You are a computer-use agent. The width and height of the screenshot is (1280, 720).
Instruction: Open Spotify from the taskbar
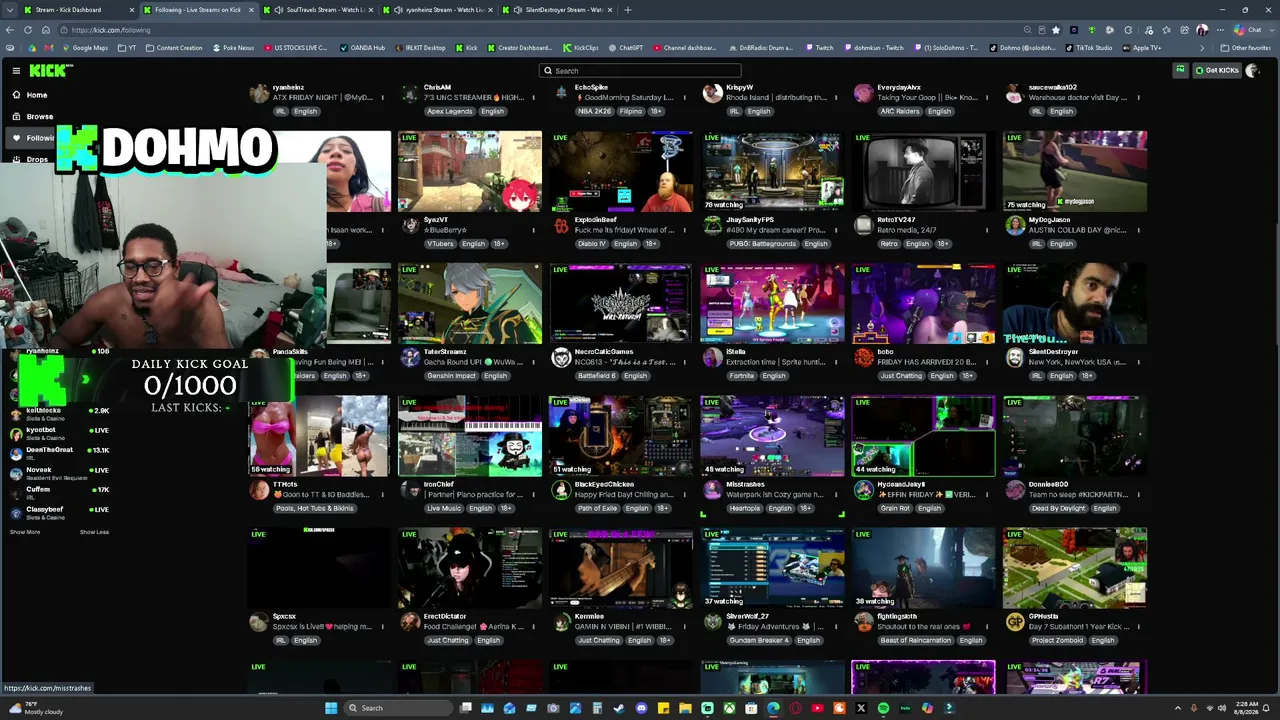pyautogui.click(x=883, y=708)
